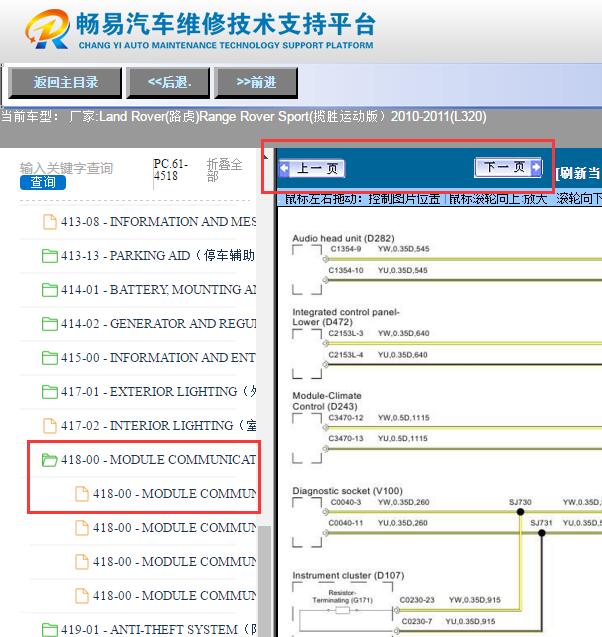Click the document icon of 413-08 Information and Message
Image resolution: width=602 pixels, height=637 pixels.
coord(50,222)
